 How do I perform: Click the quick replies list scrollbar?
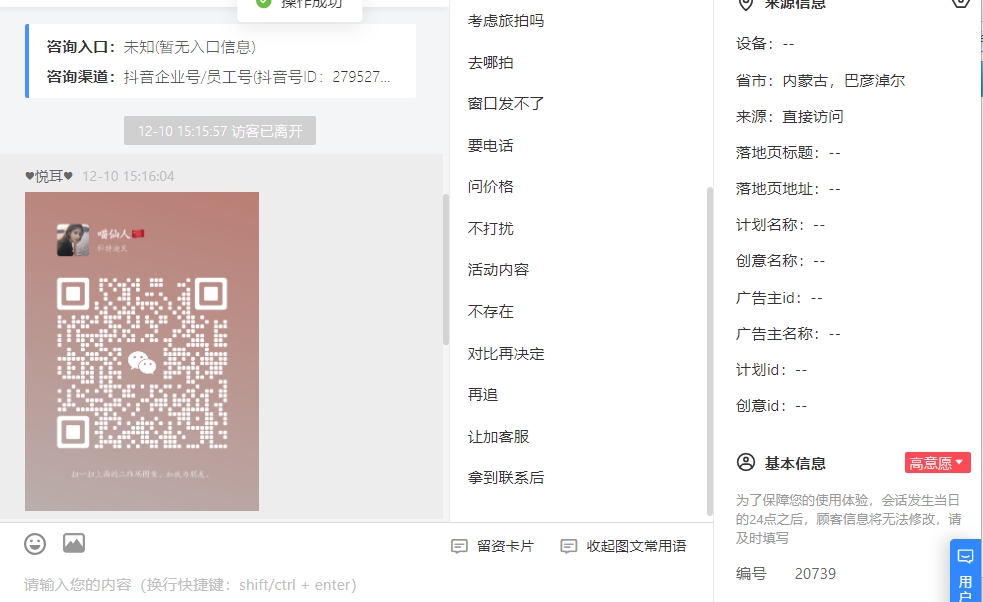click(x=710, y=351)
